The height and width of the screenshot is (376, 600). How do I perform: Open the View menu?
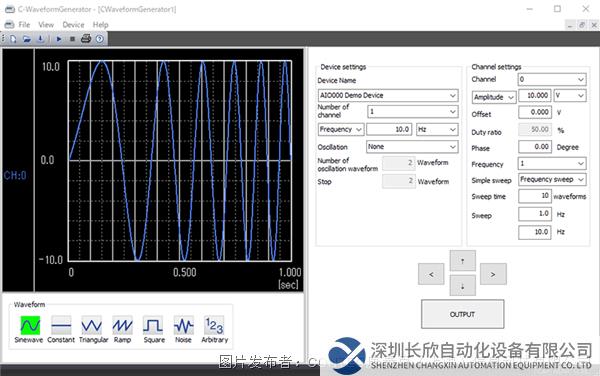(46, 25)
